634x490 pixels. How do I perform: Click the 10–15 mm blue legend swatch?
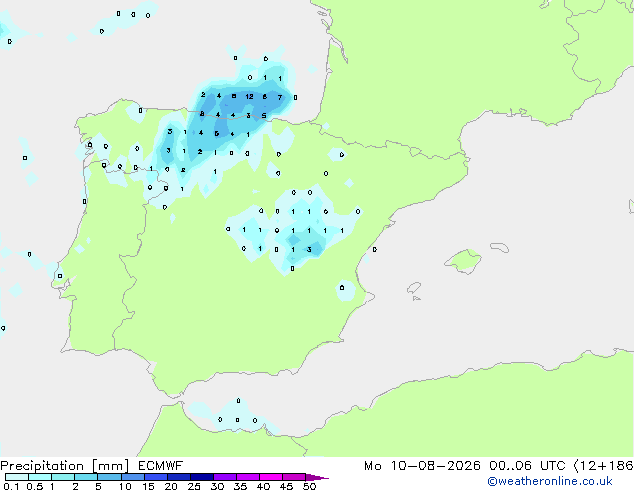pyautogui.click(x=132, y=477)
